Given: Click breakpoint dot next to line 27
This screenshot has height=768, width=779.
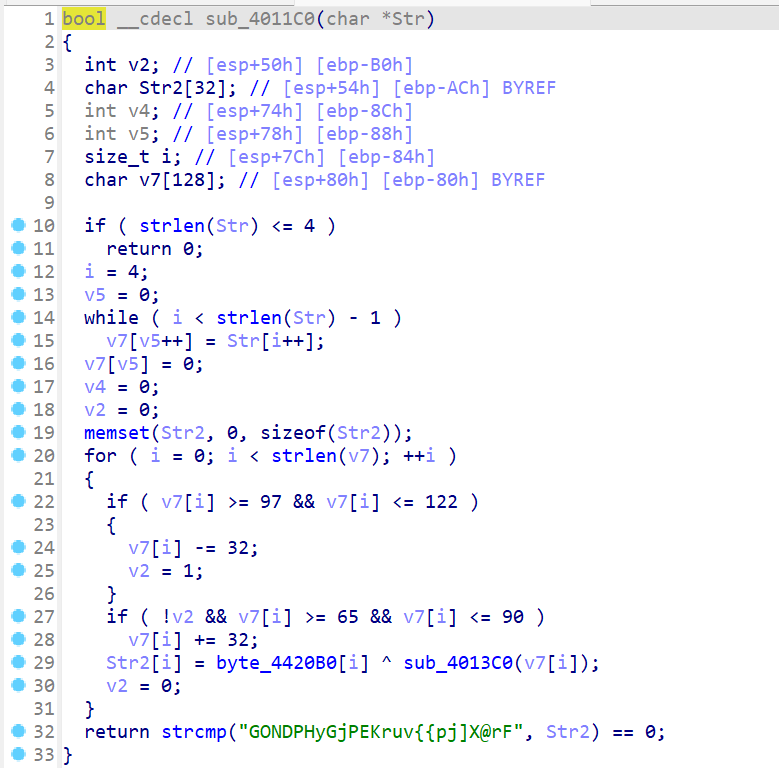Looking at the screenshot, I should coord(16,617).
